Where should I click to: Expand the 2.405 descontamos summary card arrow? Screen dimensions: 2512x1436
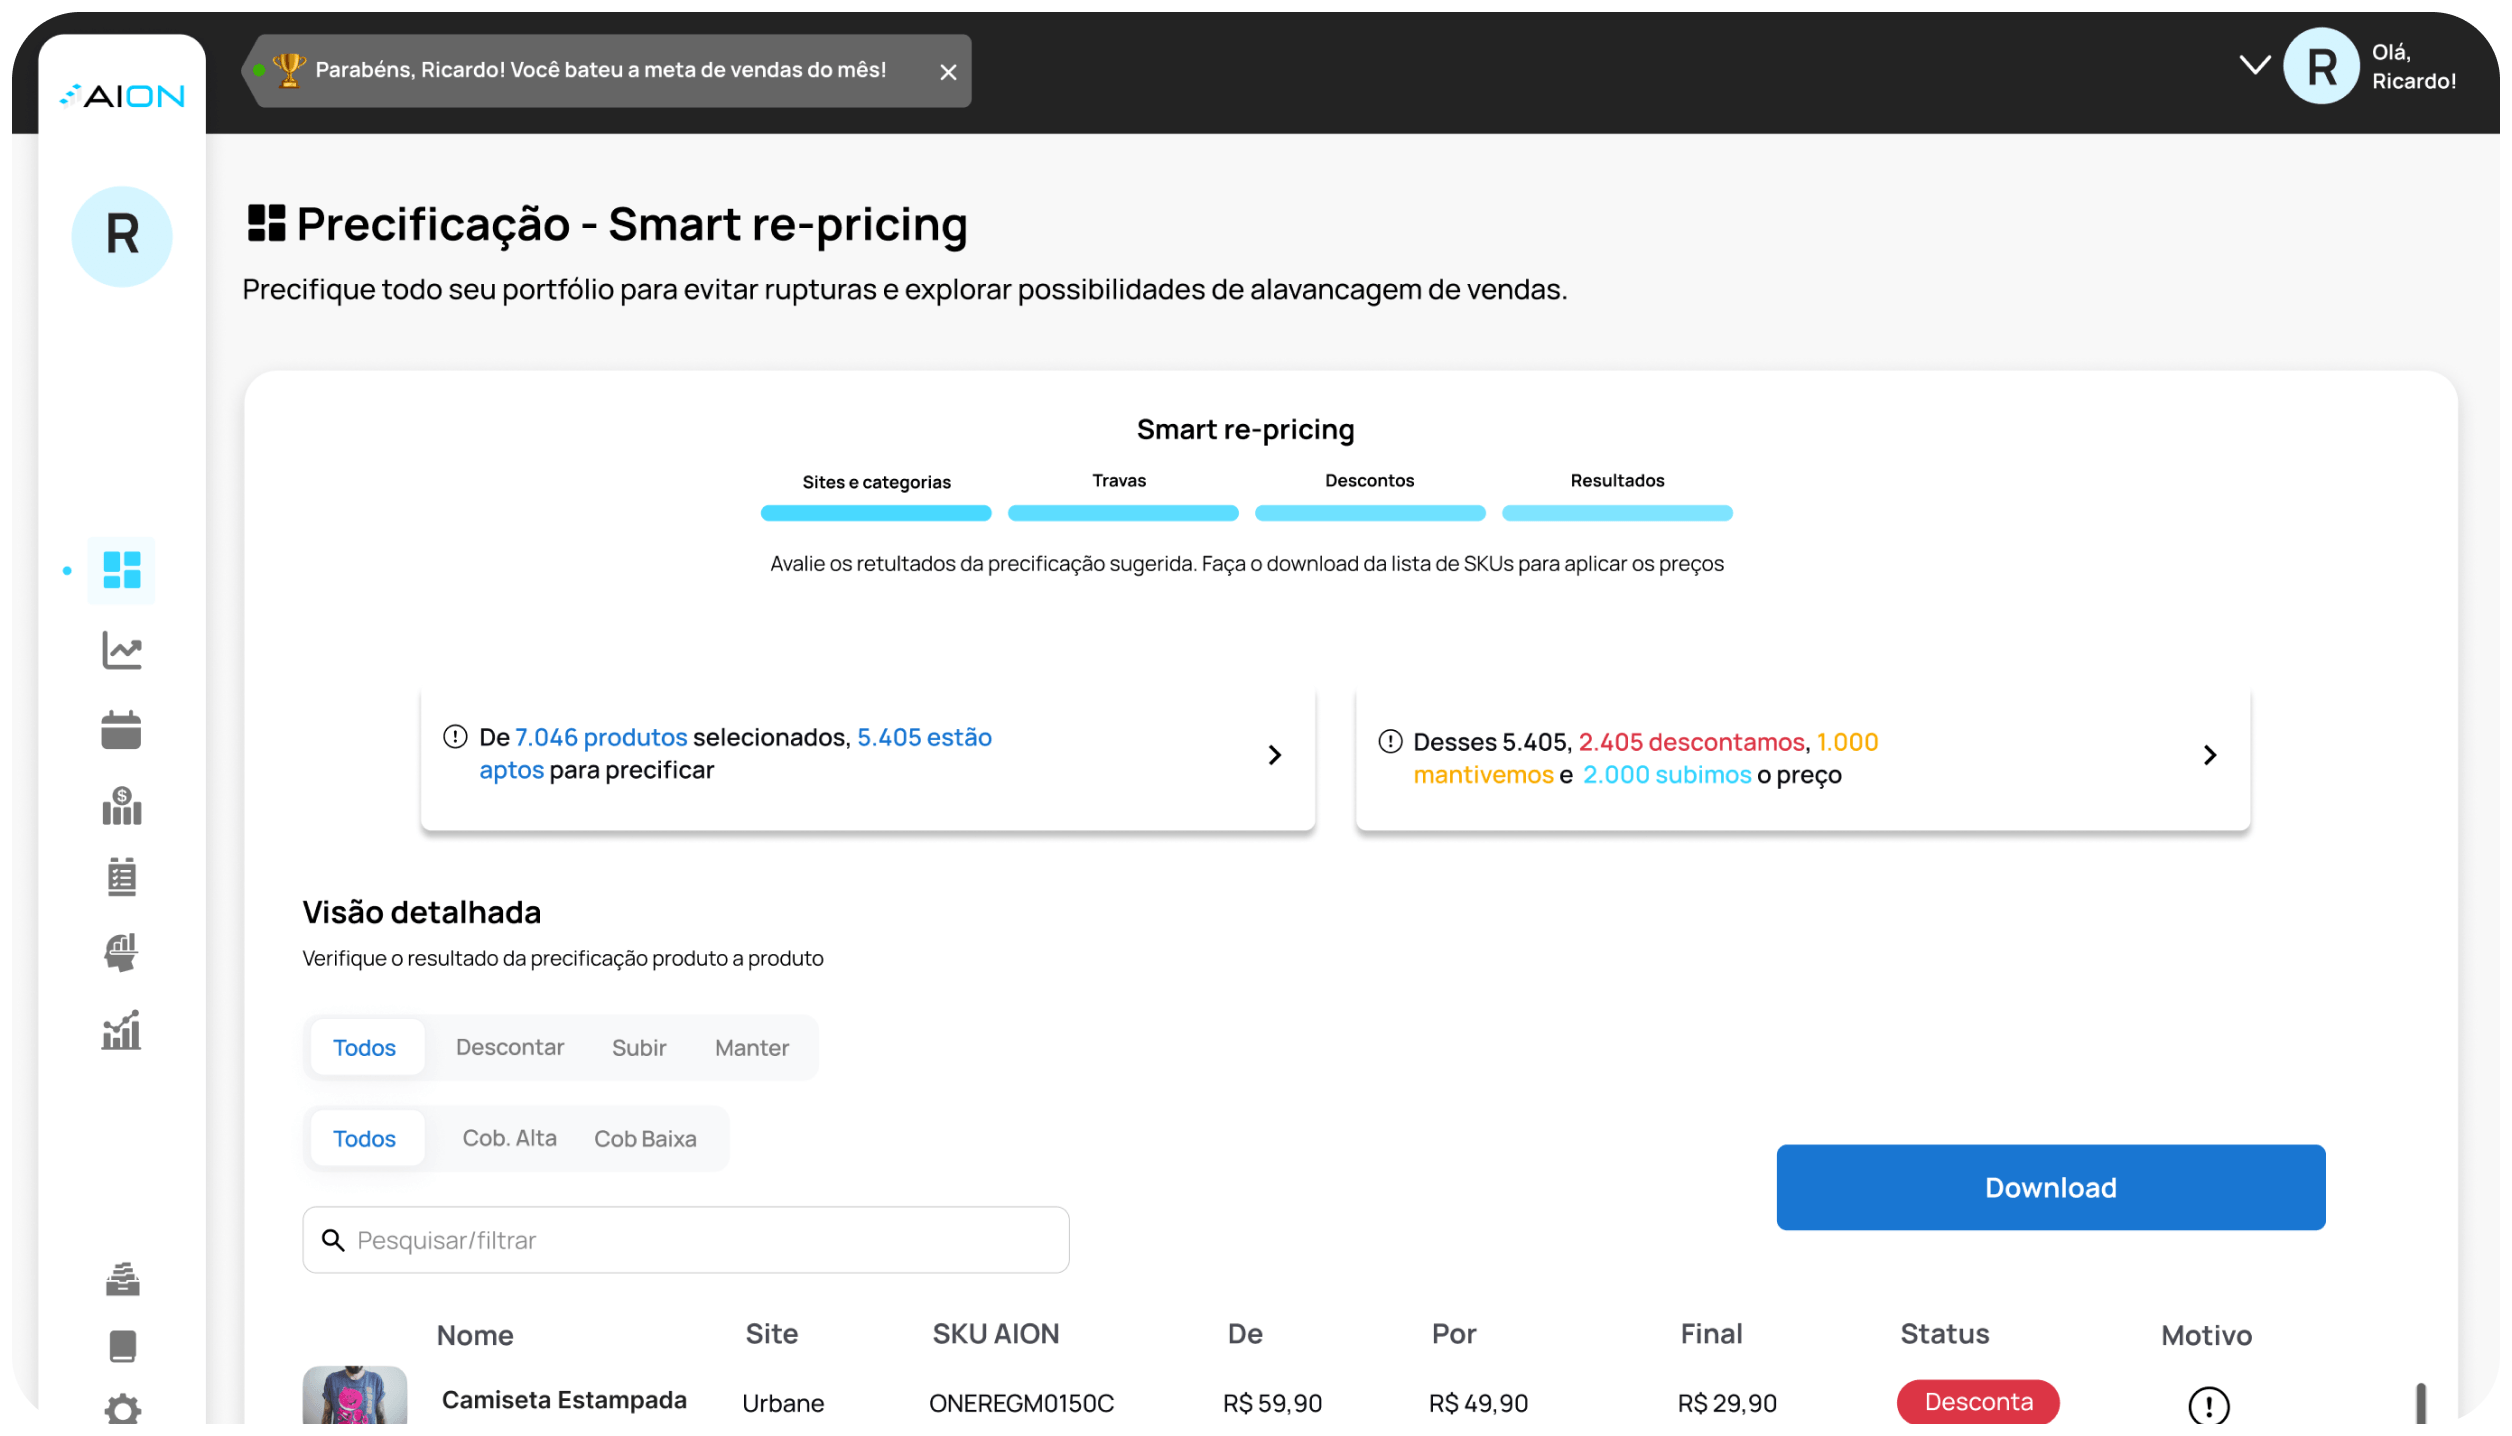click(2210, 755)
